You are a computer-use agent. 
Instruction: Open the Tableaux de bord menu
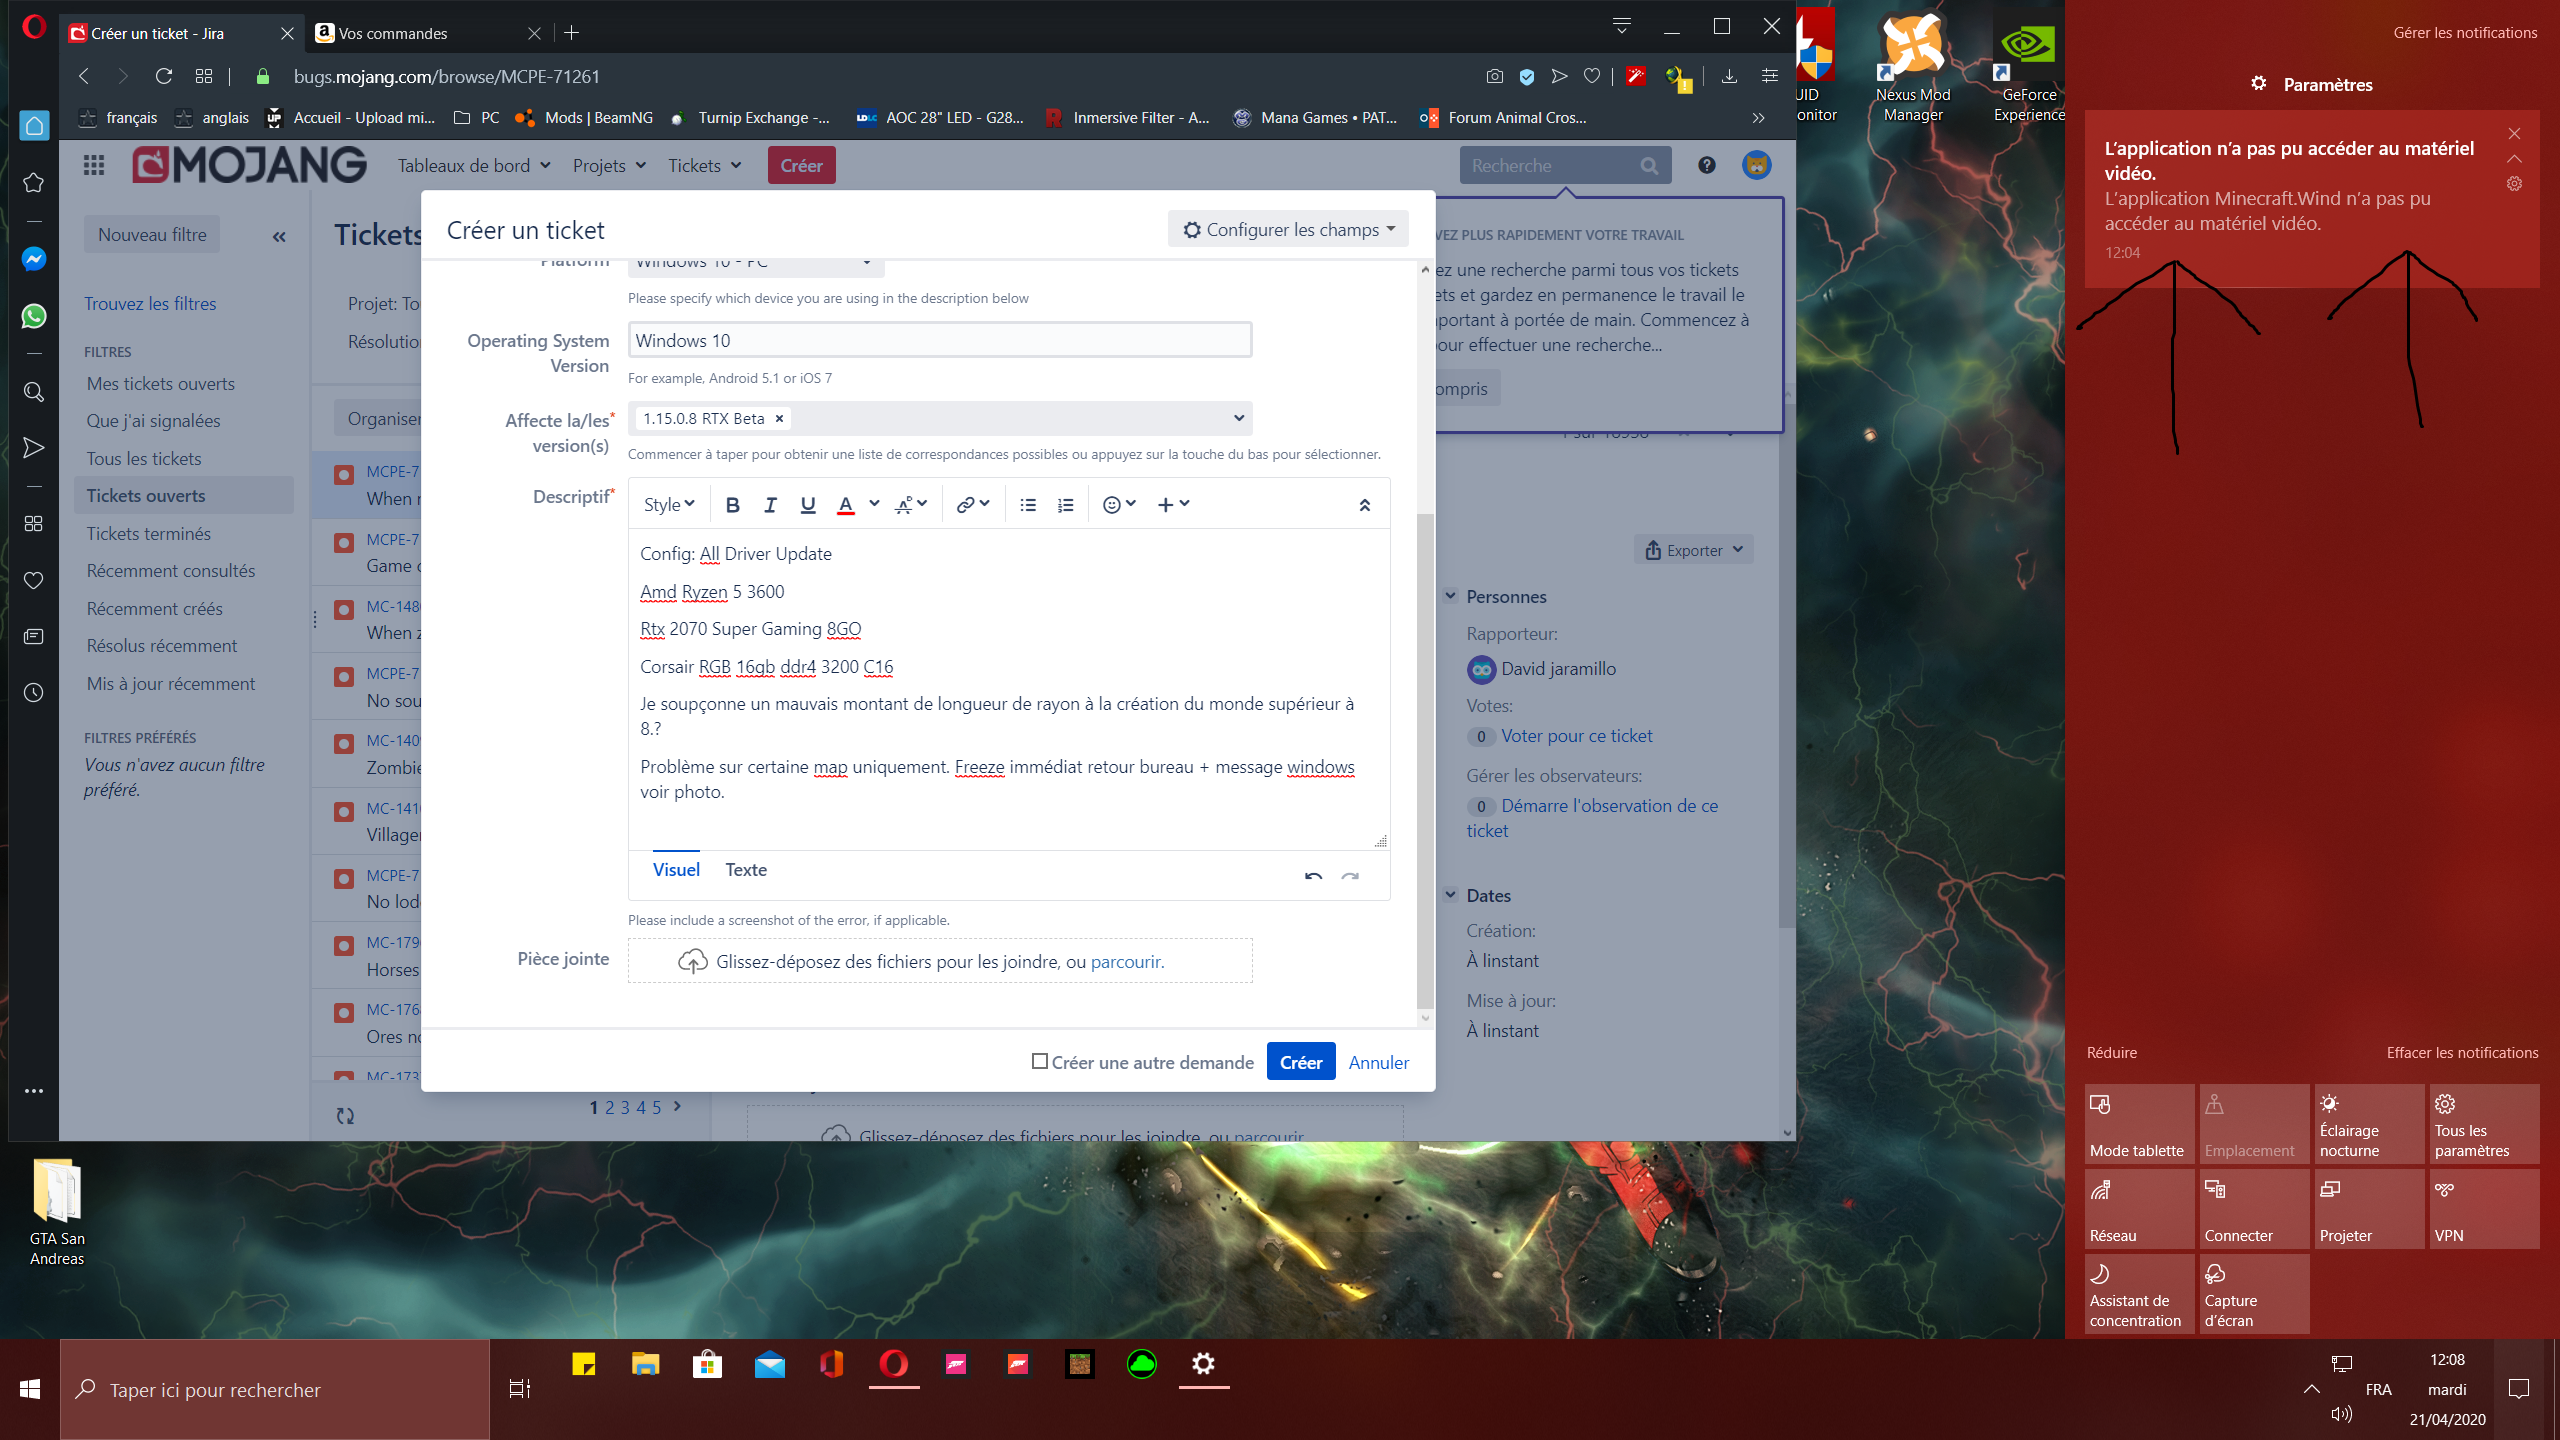click(x=473, y=166)
